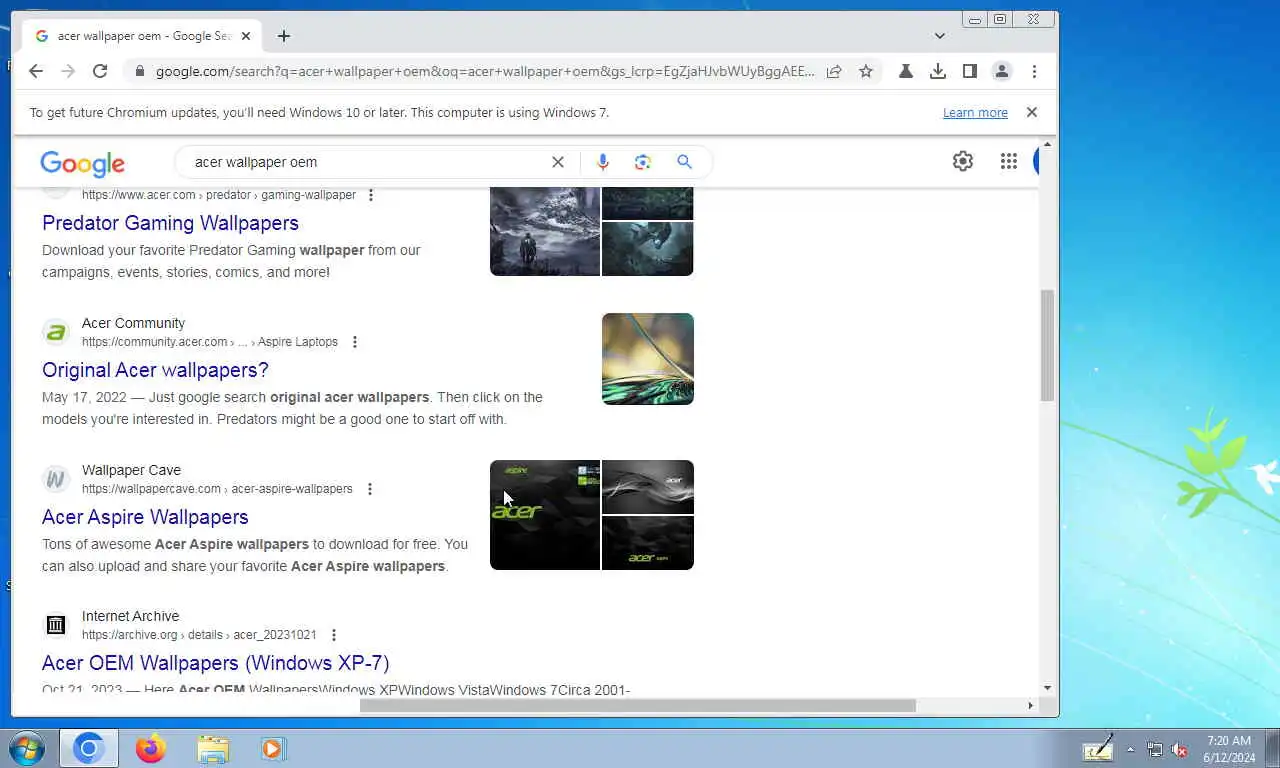Viewport: 1280px width, 768px height.
Task: Click the Internet Archive favicon
Action: [56, 625]
